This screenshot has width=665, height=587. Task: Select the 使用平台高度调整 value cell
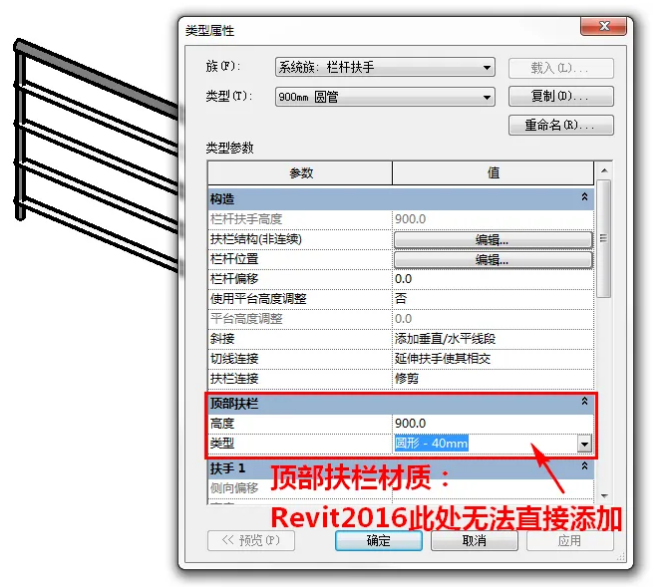492,299
